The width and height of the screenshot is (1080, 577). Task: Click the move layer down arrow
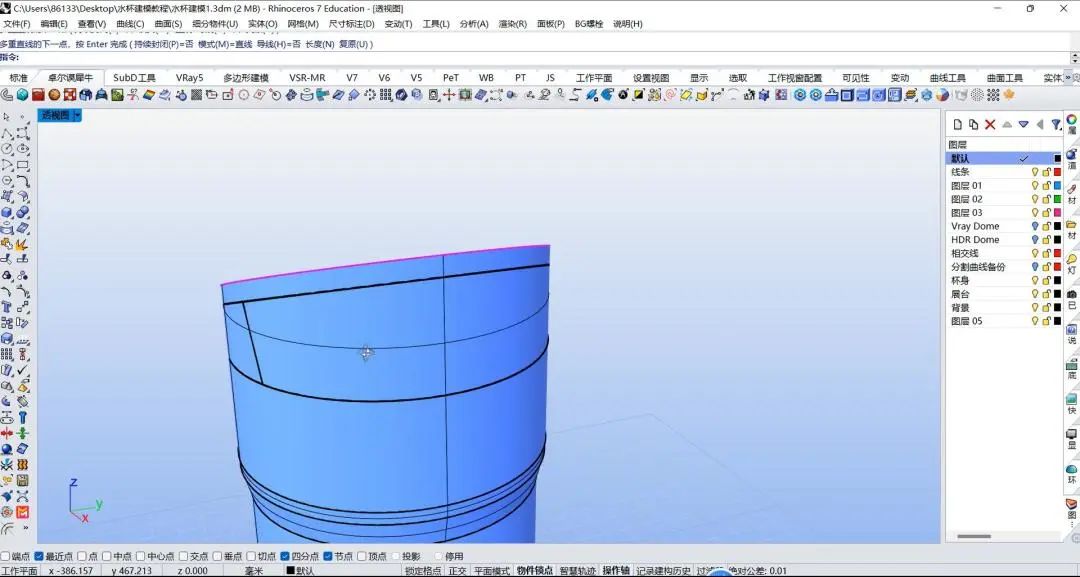[1024, 125]
